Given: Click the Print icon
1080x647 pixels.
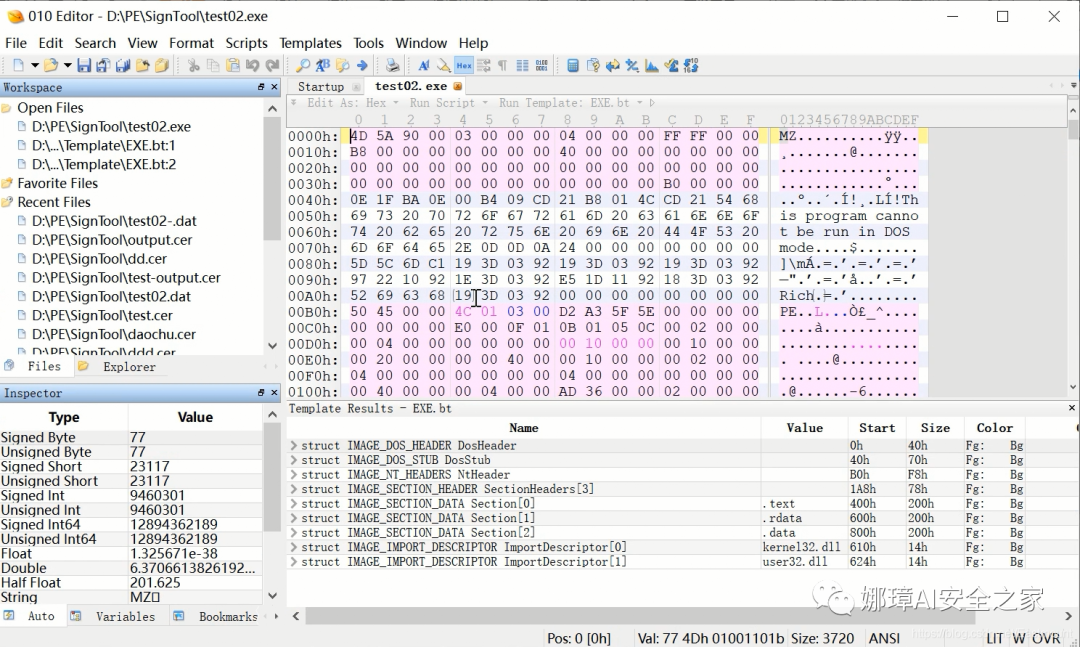Looking at the screenshot, I should [x=392, y=65].
